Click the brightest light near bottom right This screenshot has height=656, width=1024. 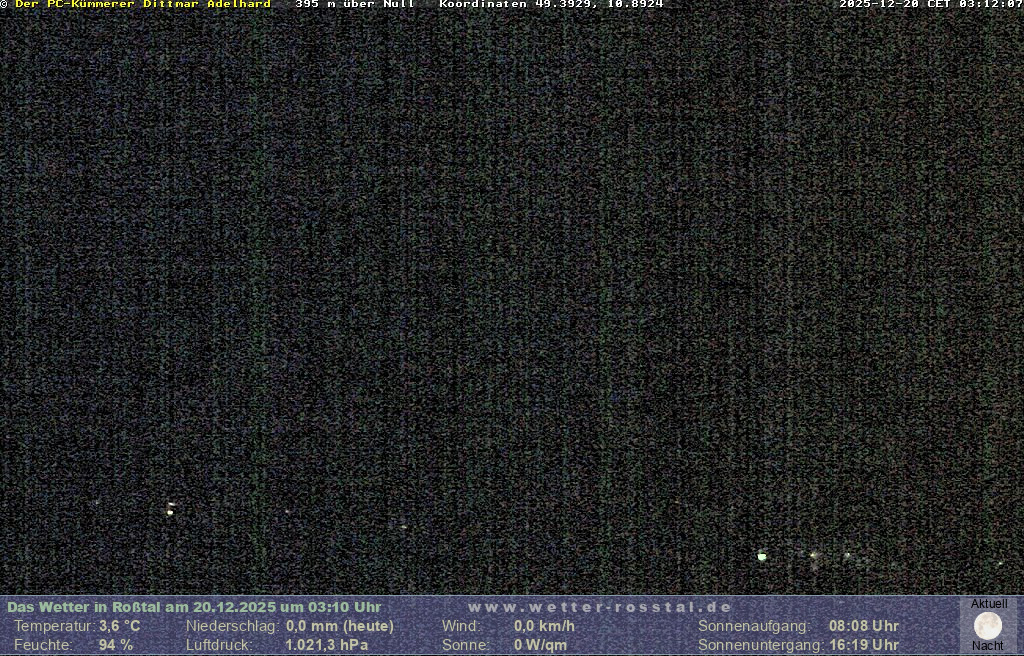click(762, 556)
